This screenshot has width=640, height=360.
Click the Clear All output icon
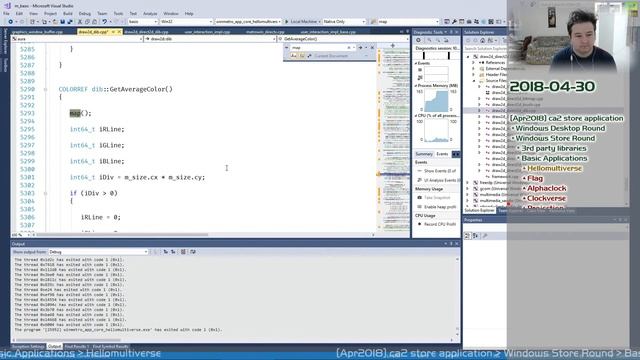pyautogui.click(x=183, y=252)
